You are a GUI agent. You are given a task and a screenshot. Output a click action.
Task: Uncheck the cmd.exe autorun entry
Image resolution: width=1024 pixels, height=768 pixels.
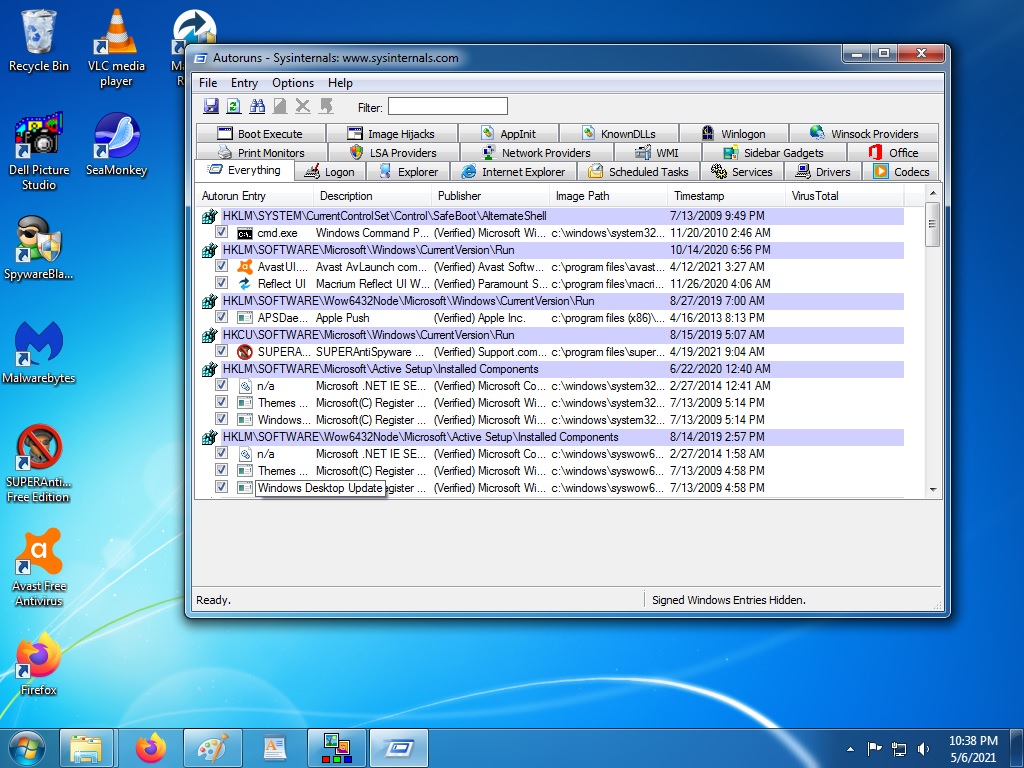tap(221, 232)
